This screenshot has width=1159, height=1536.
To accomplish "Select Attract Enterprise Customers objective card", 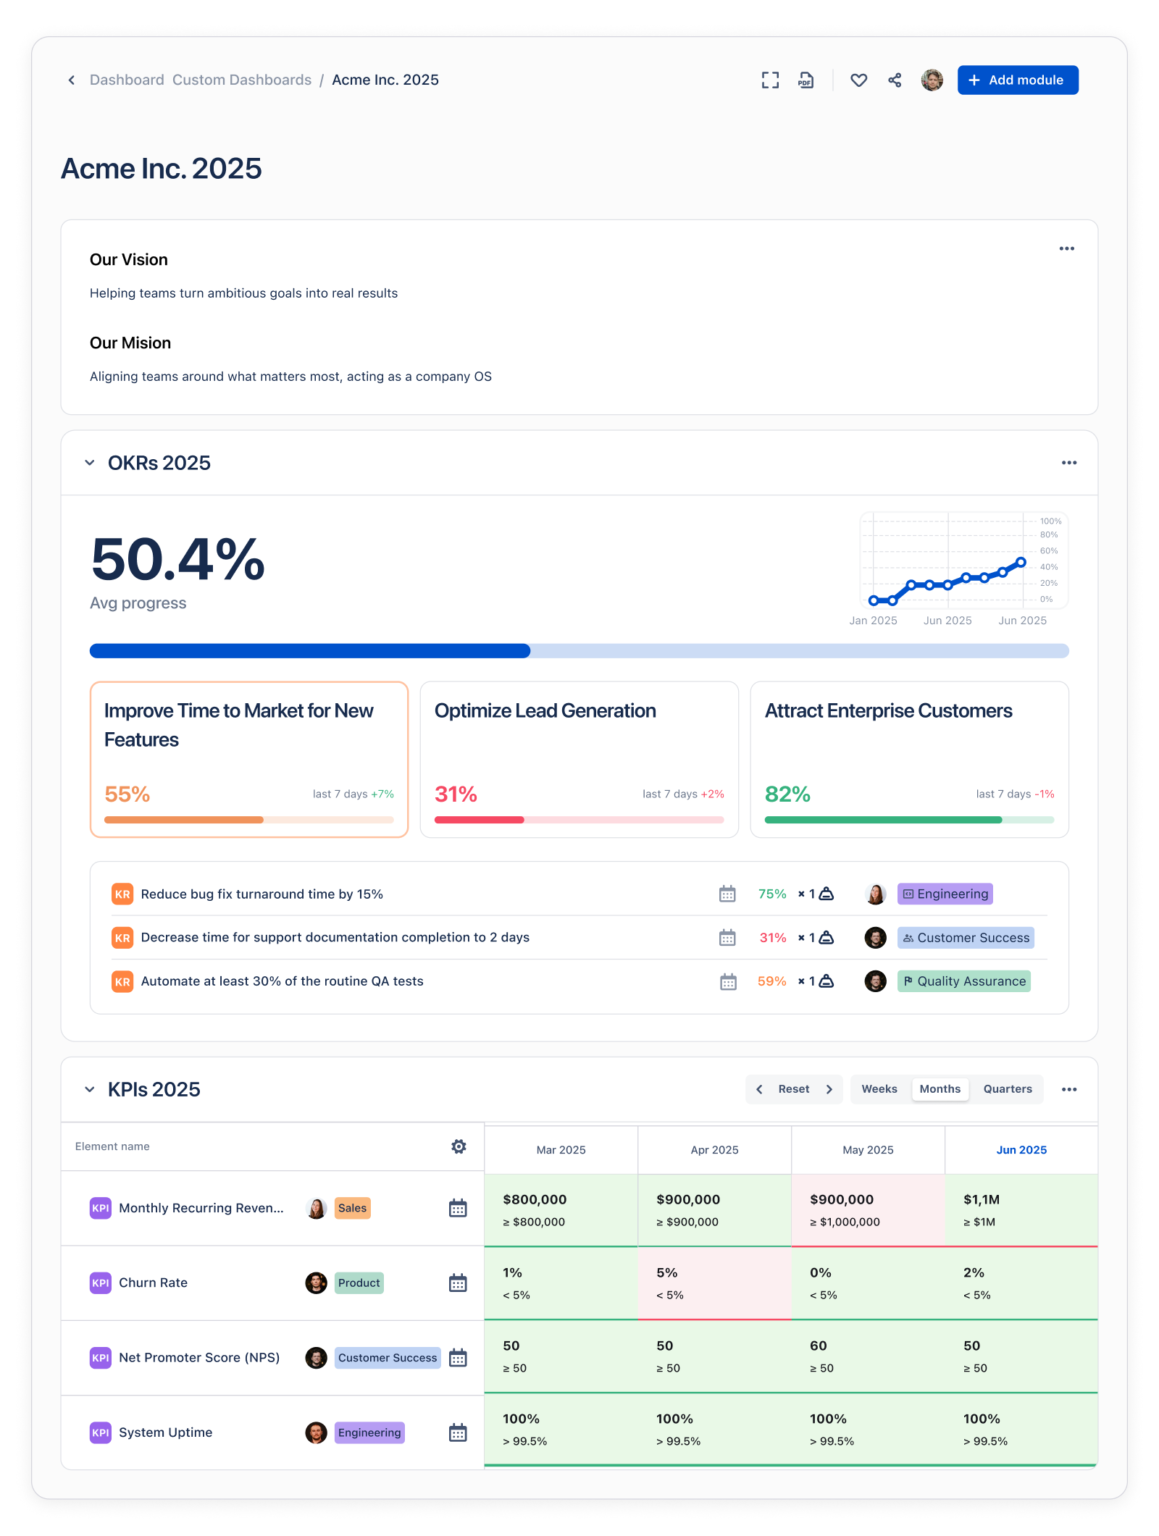I will [909, 760].
